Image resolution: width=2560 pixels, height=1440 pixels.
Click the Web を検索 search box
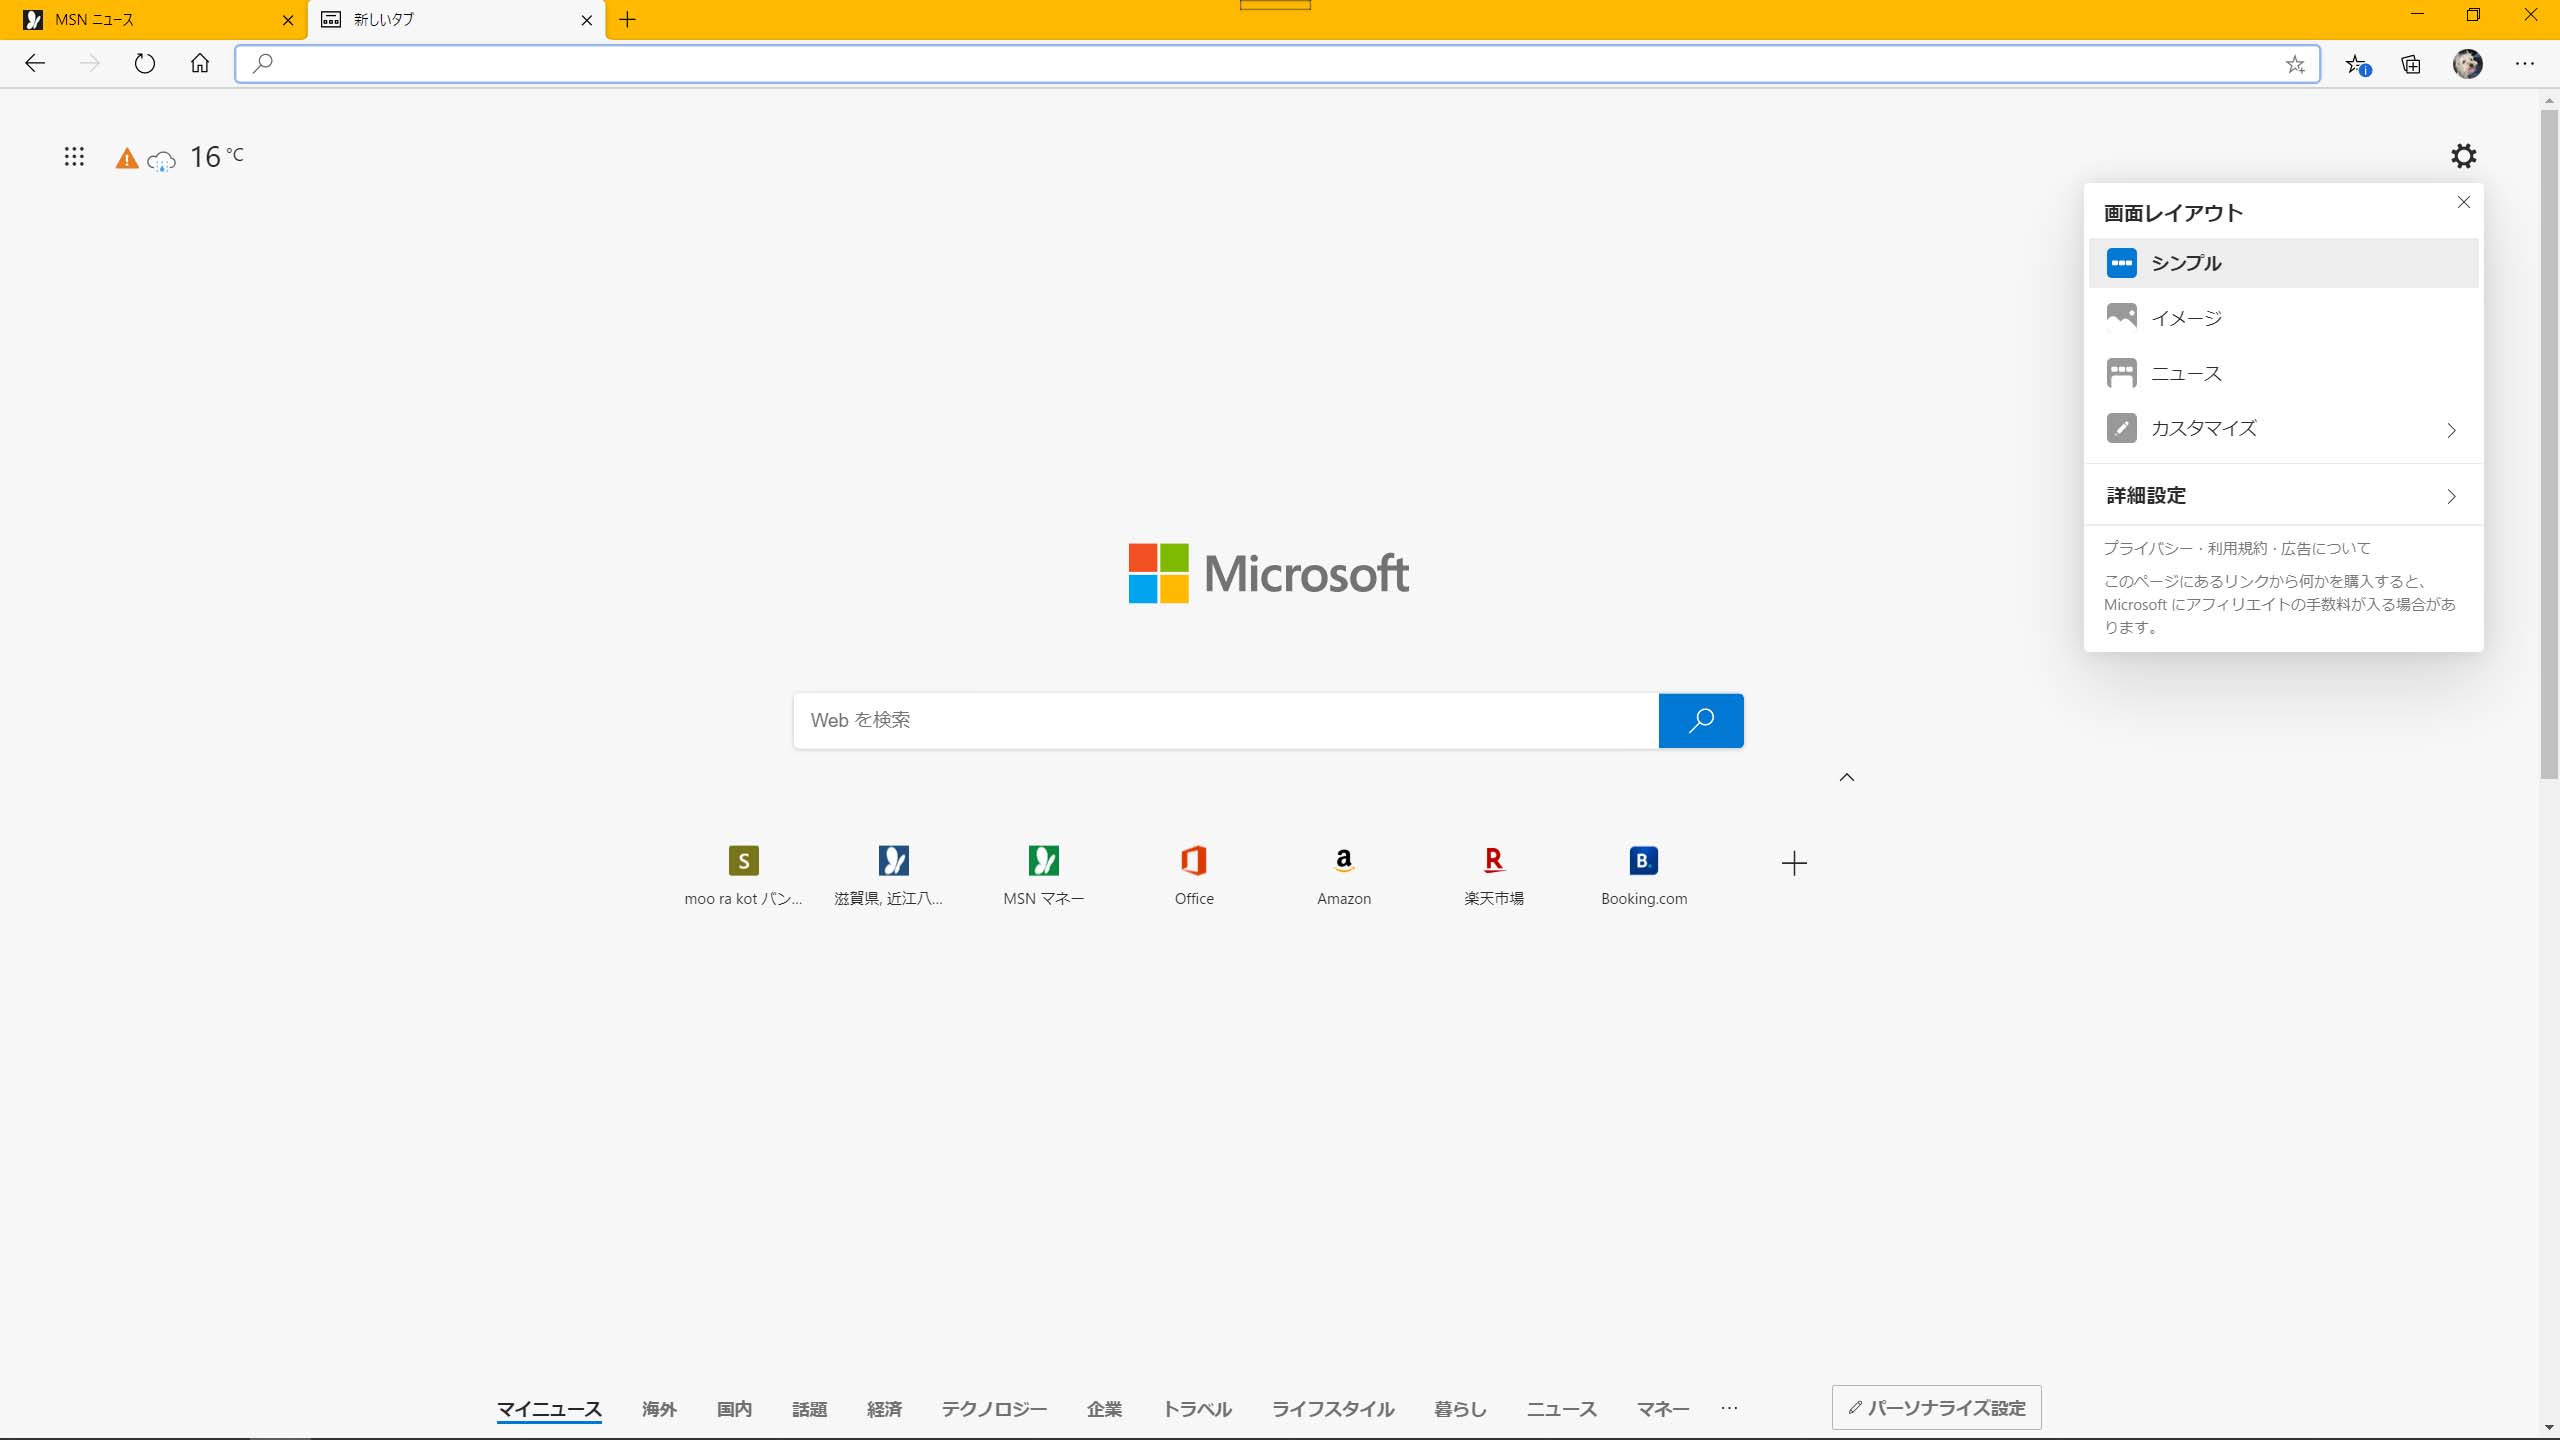click(x=1226, y=721)
